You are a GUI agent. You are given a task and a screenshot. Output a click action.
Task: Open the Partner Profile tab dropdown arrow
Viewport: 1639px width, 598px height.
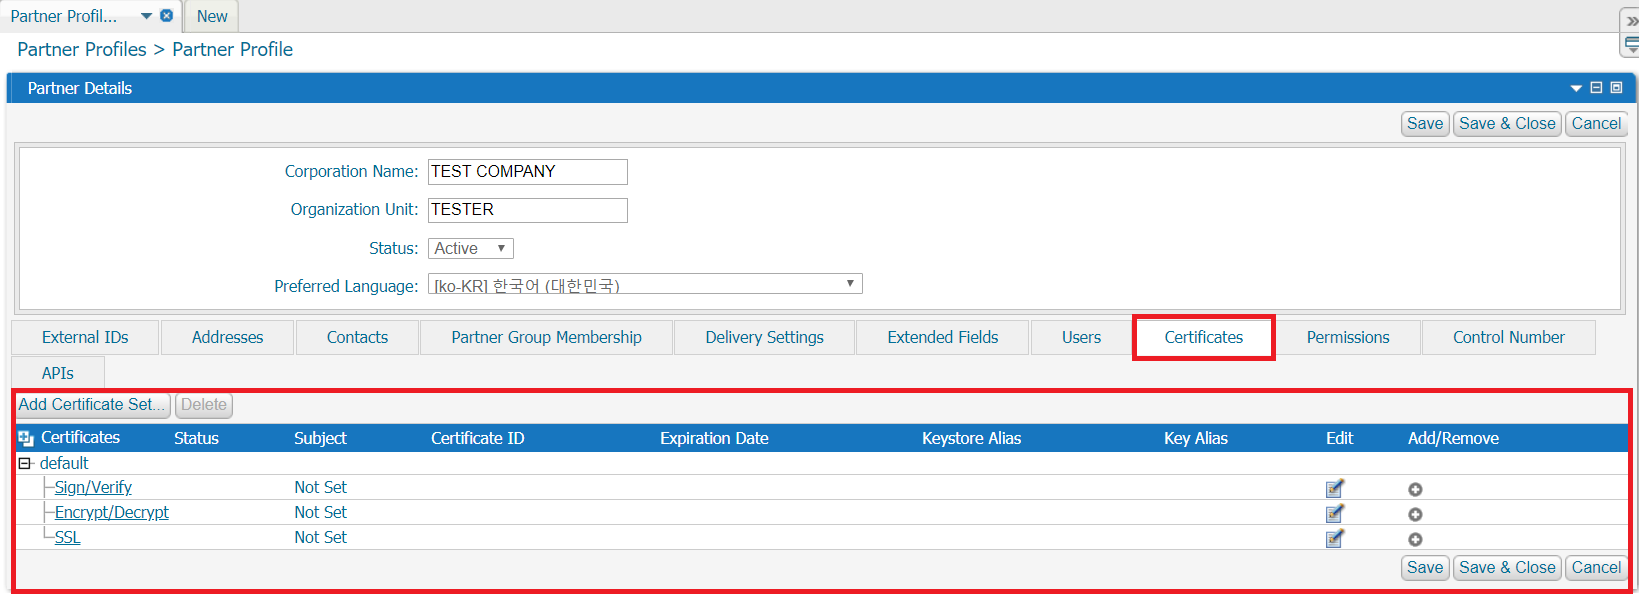146,16
